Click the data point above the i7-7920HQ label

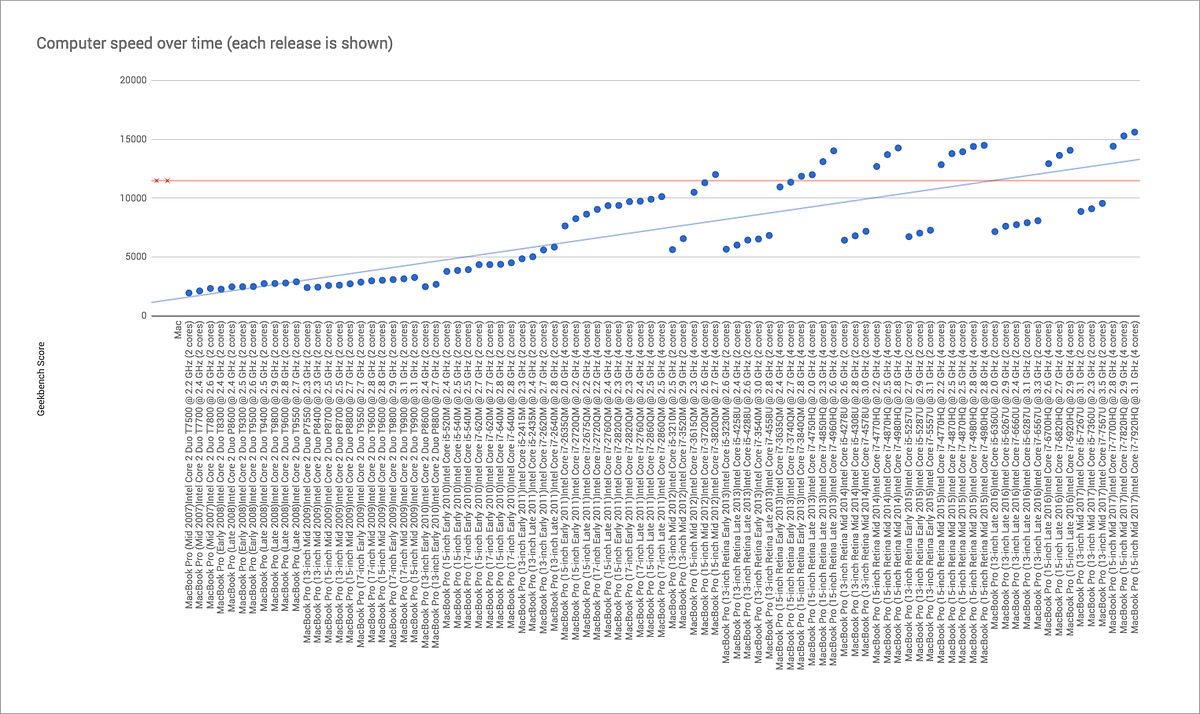tap(1134, 132)
